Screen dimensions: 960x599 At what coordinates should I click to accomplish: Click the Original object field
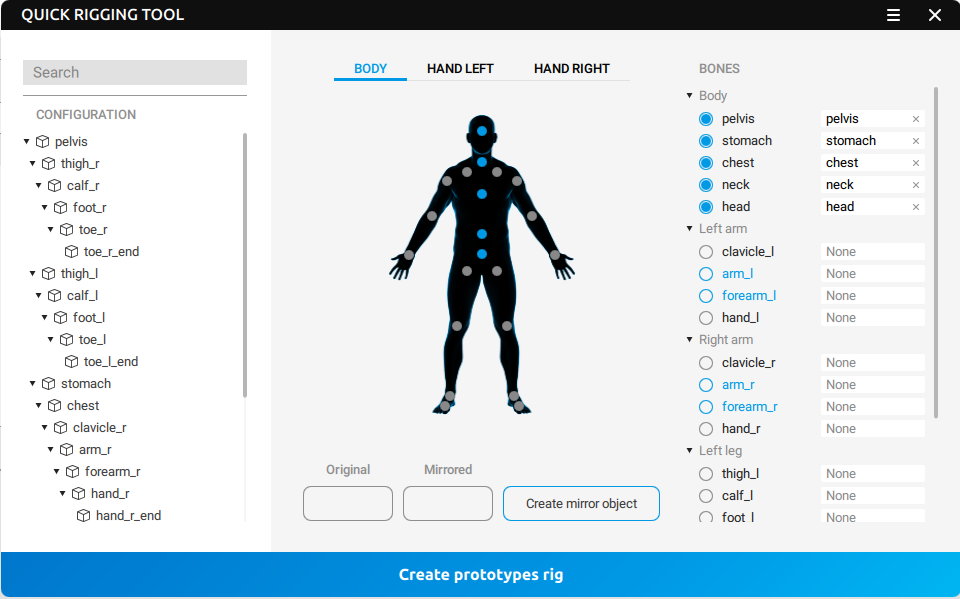point(348,503)
